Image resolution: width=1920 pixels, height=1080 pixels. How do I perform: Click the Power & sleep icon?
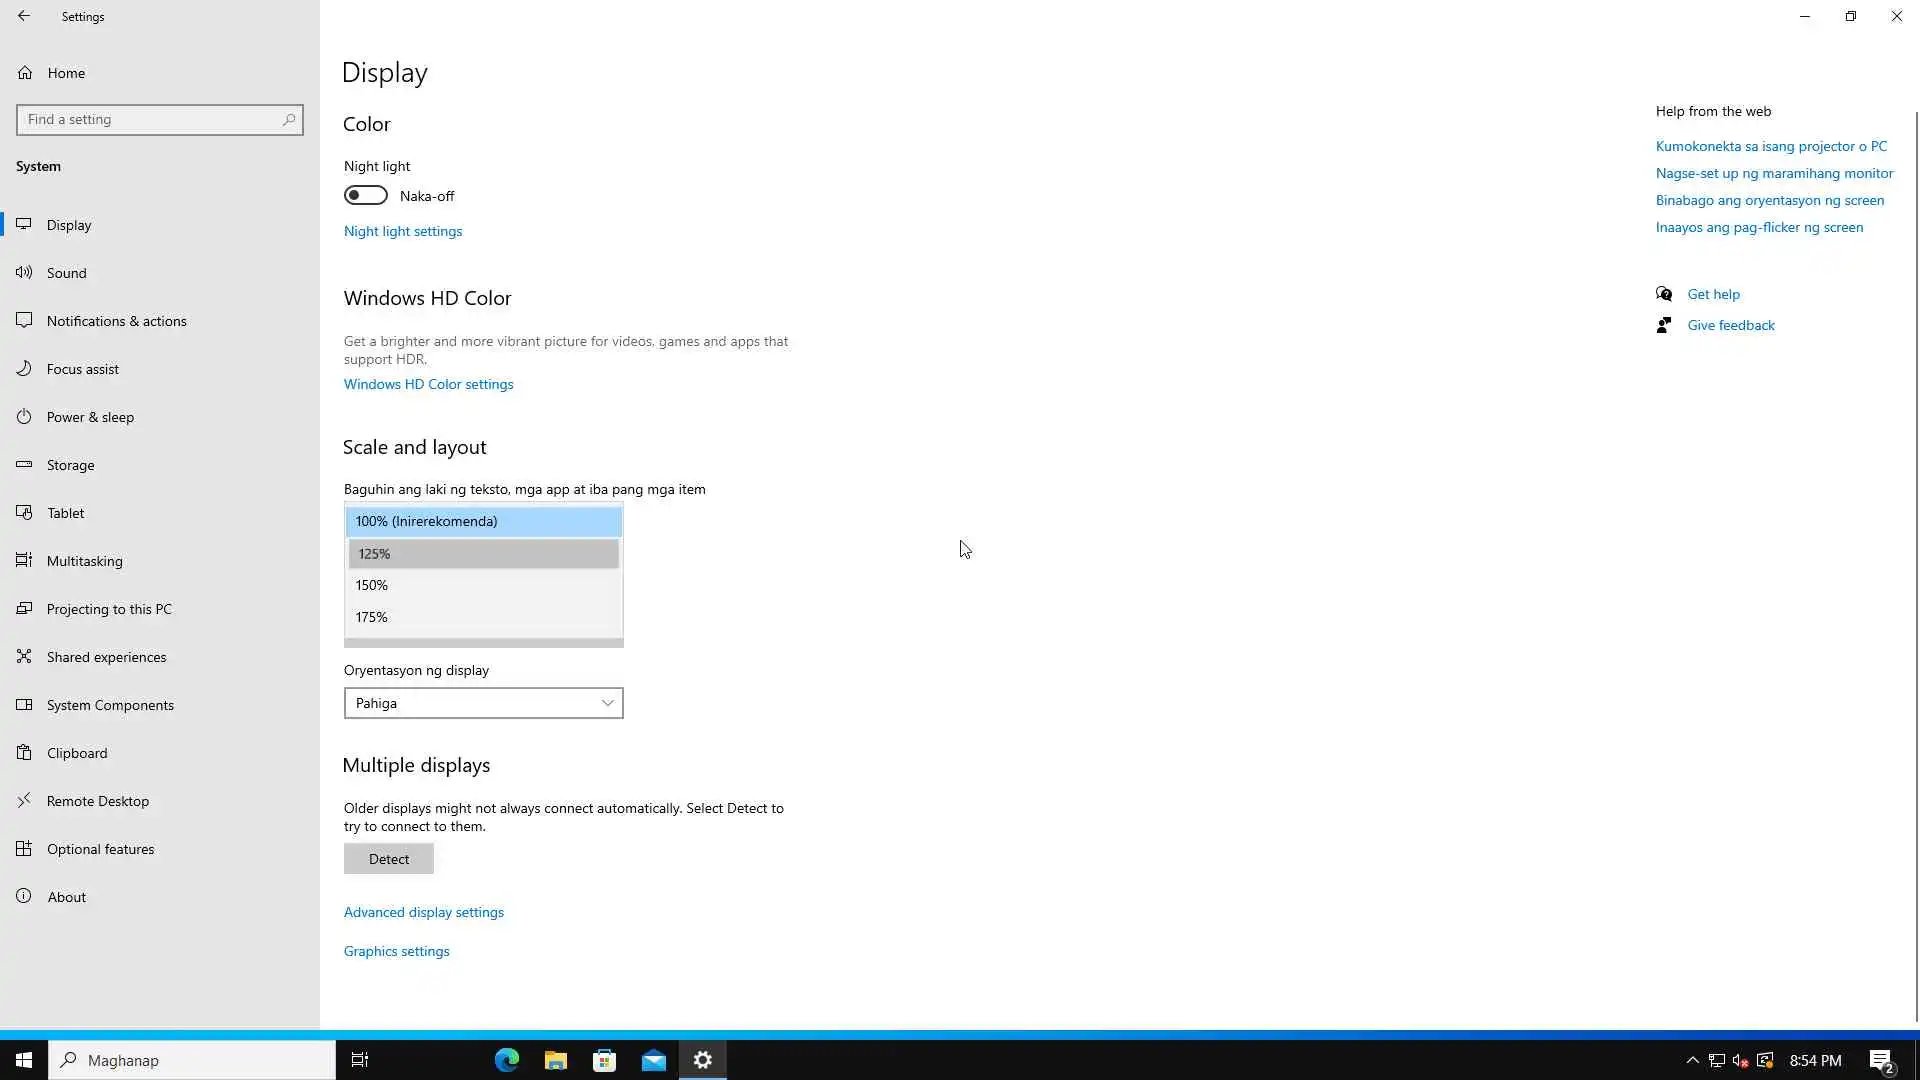pyautogui.click(x=24, y=416)
